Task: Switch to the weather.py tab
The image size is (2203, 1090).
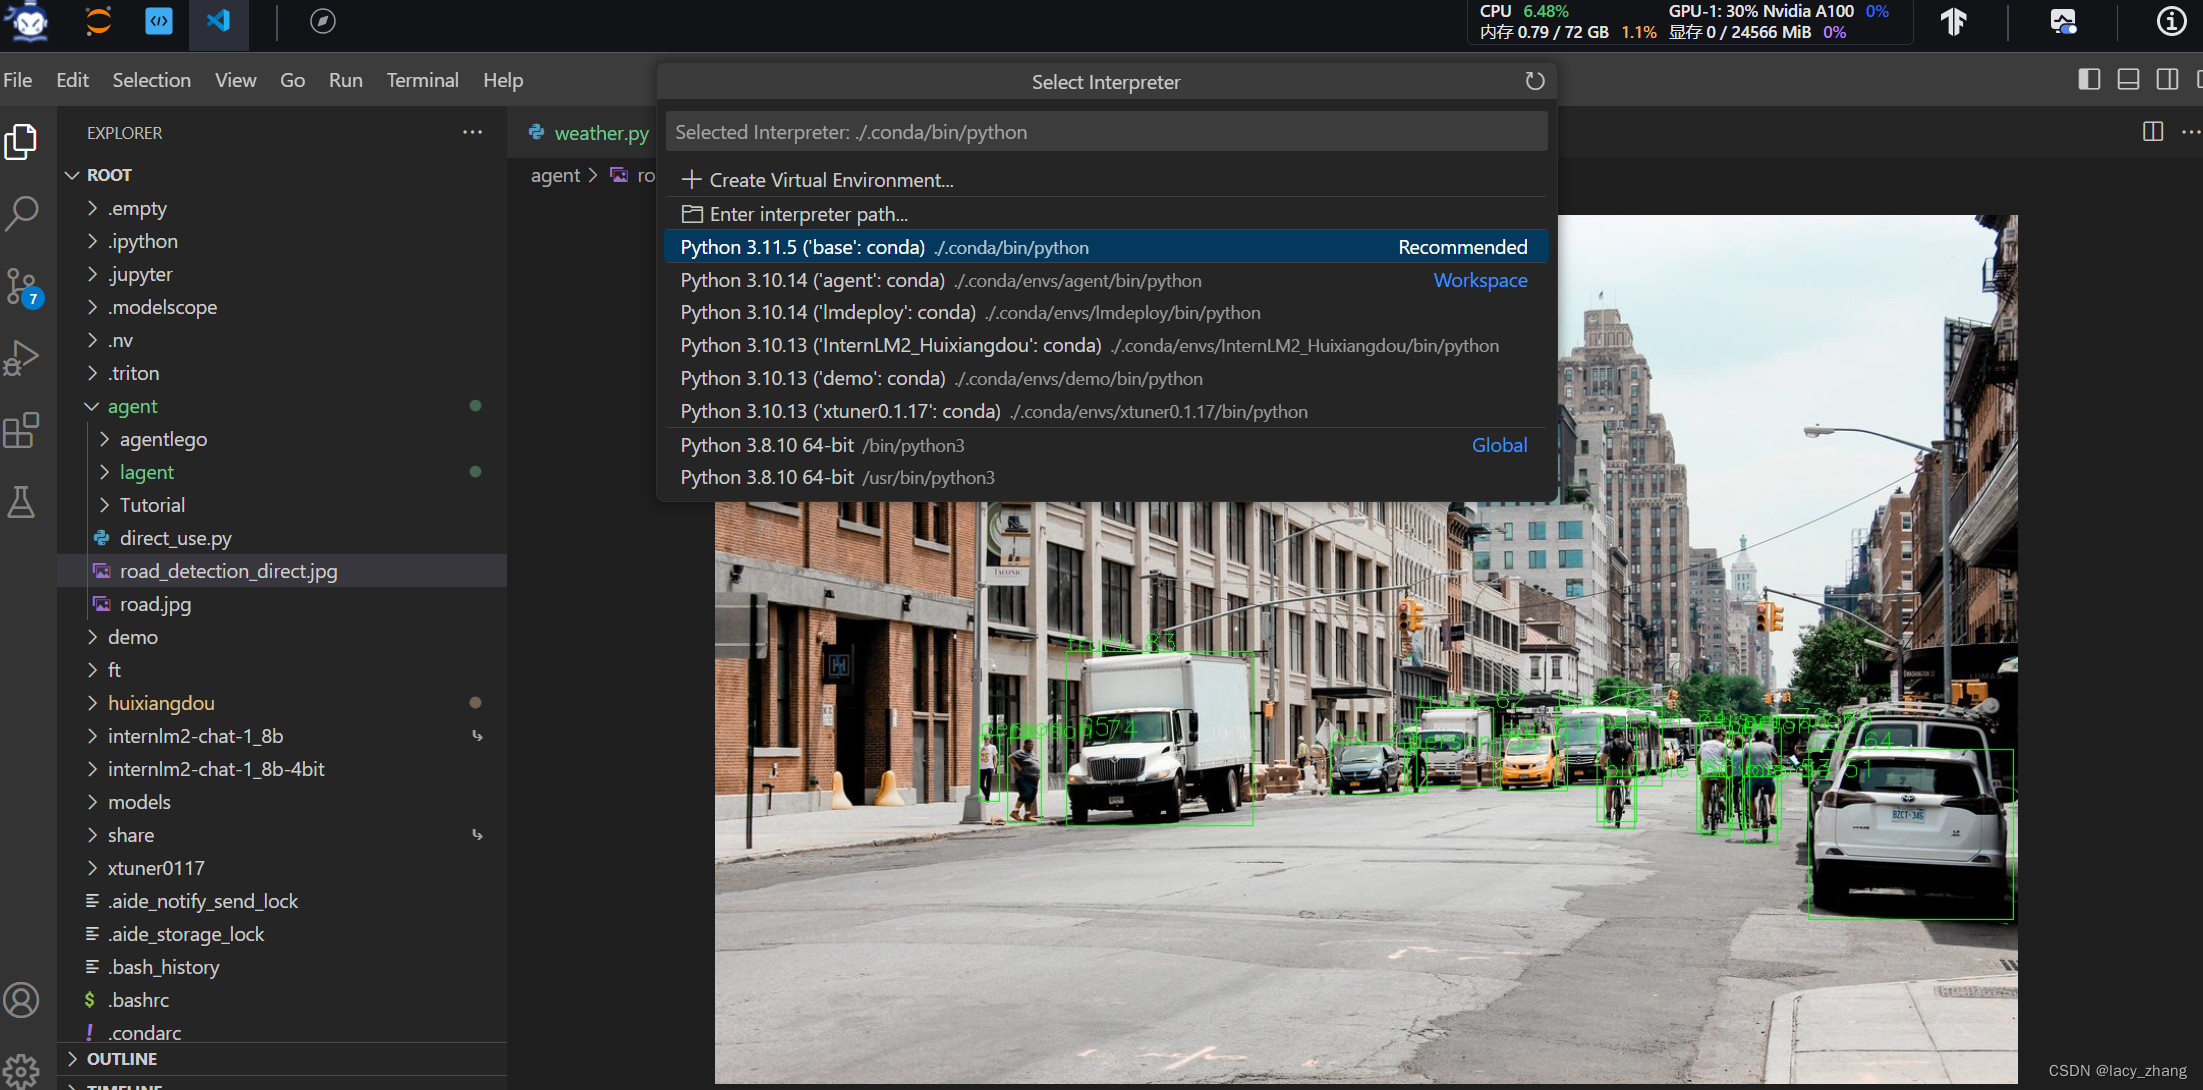Action: click(x=600, y=133)
